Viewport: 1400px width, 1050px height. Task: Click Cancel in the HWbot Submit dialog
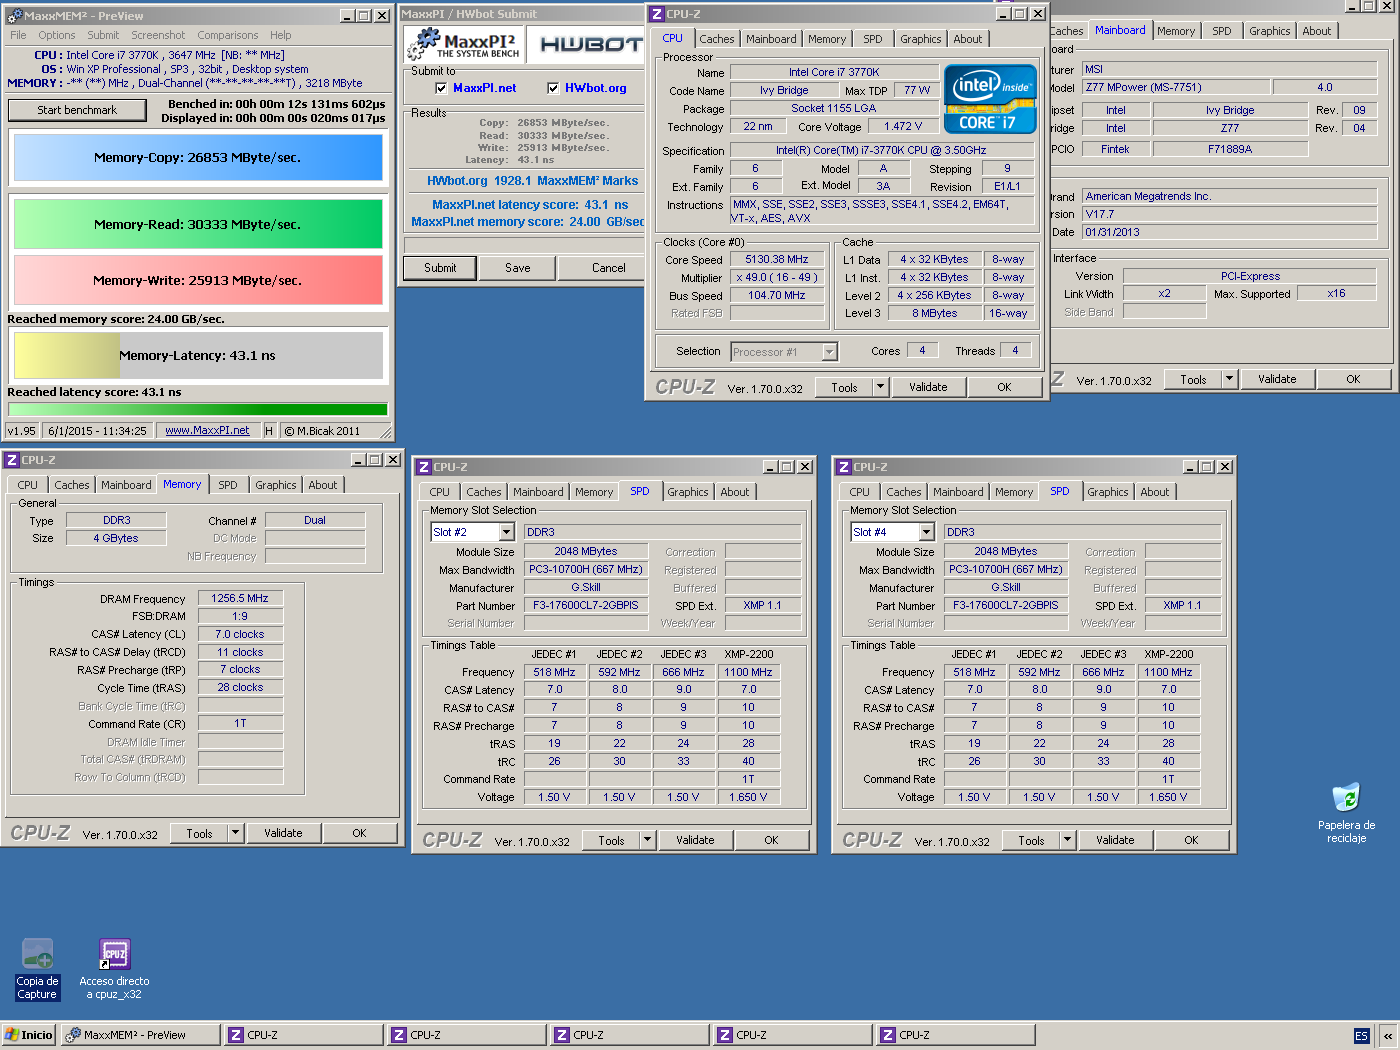pos(603,268)
